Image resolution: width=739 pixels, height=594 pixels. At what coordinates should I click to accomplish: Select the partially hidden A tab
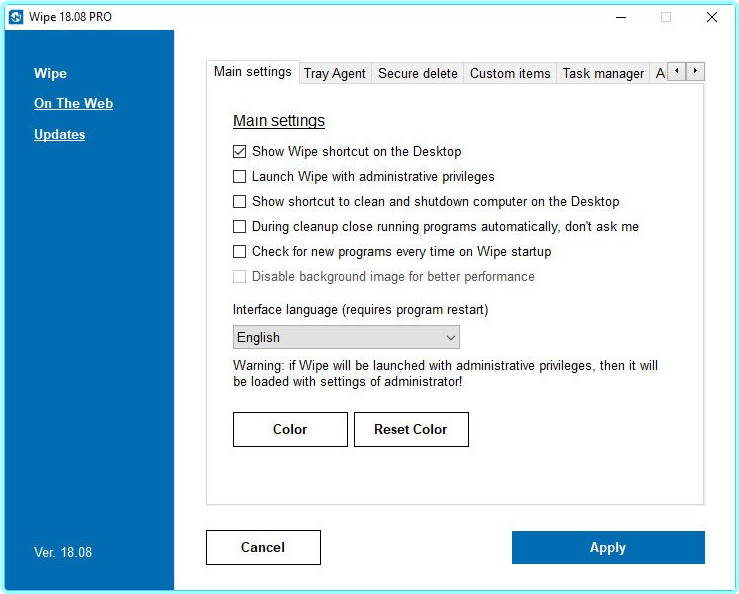tap(659, 74)
